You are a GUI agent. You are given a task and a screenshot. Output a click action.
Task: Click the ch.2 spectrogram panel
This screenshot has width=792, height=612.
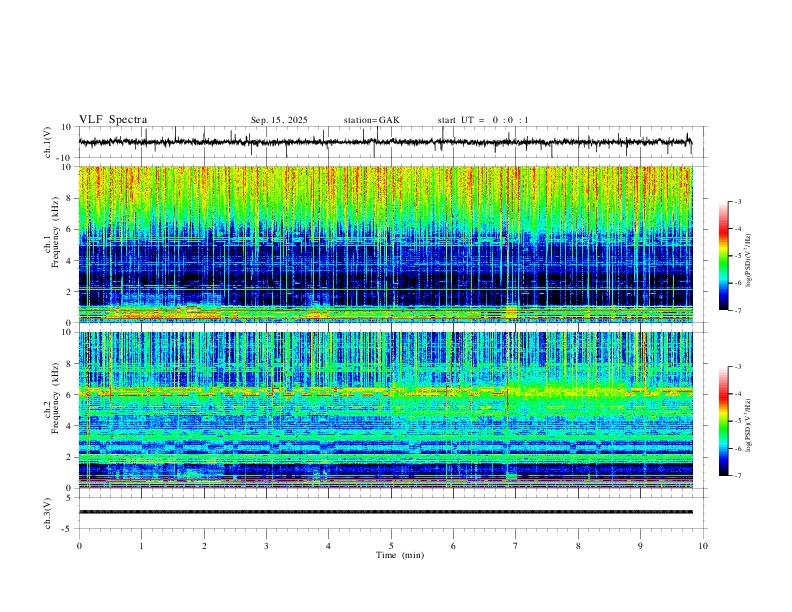pyautogui.click(x=386, y=410)
